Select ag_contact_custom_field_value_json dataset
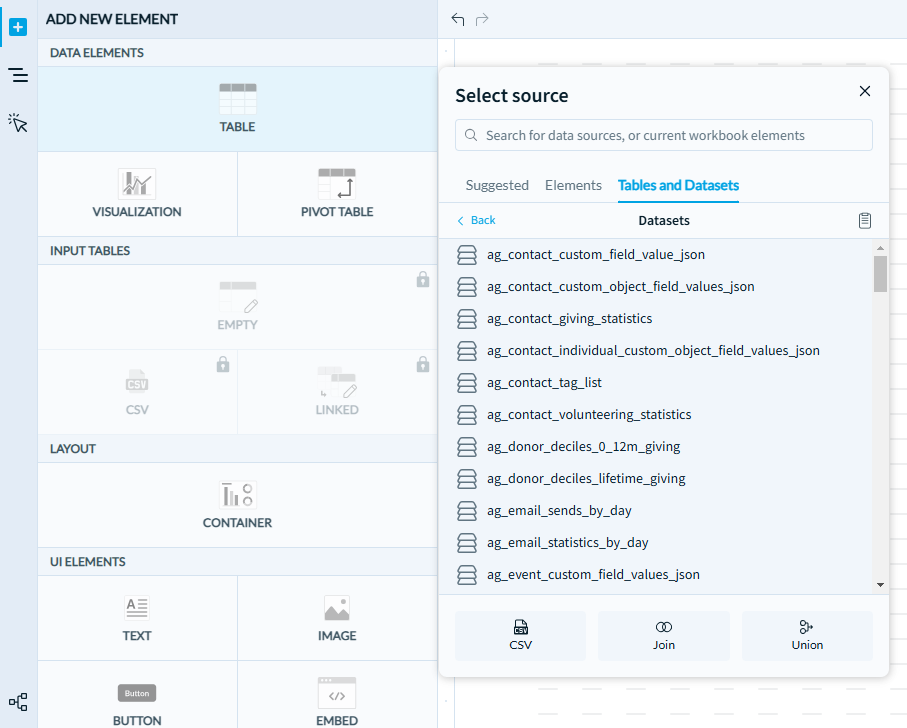Image resolution: width=907 pixels, height=728 pixels. [x=657, y=254]
